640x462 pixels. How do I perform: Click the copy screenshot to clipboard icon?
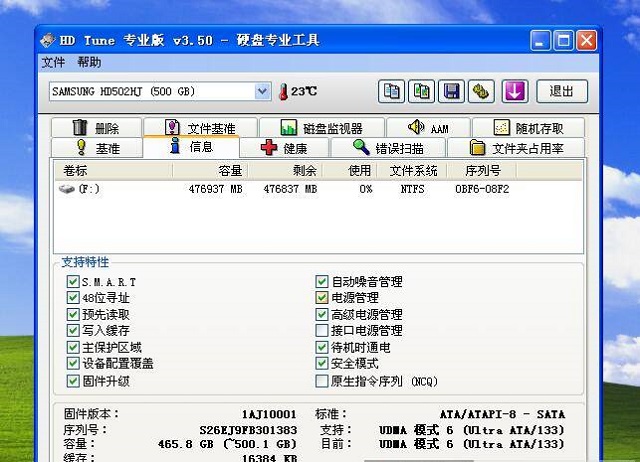(421, 91)
